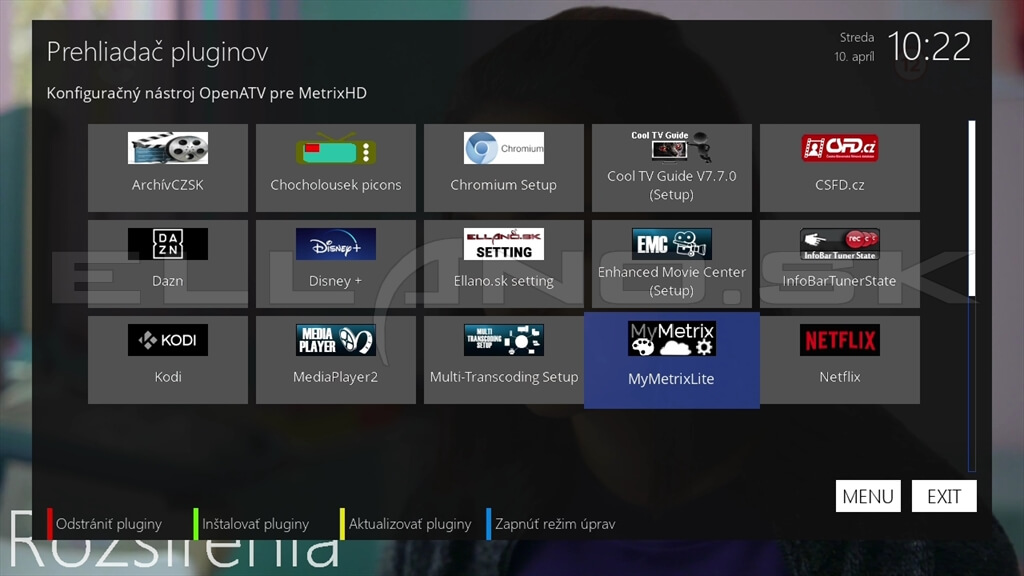Click the 'Netflix' label
The height and width of the screenshot is (576, 1024).
[x=840, y=377]
